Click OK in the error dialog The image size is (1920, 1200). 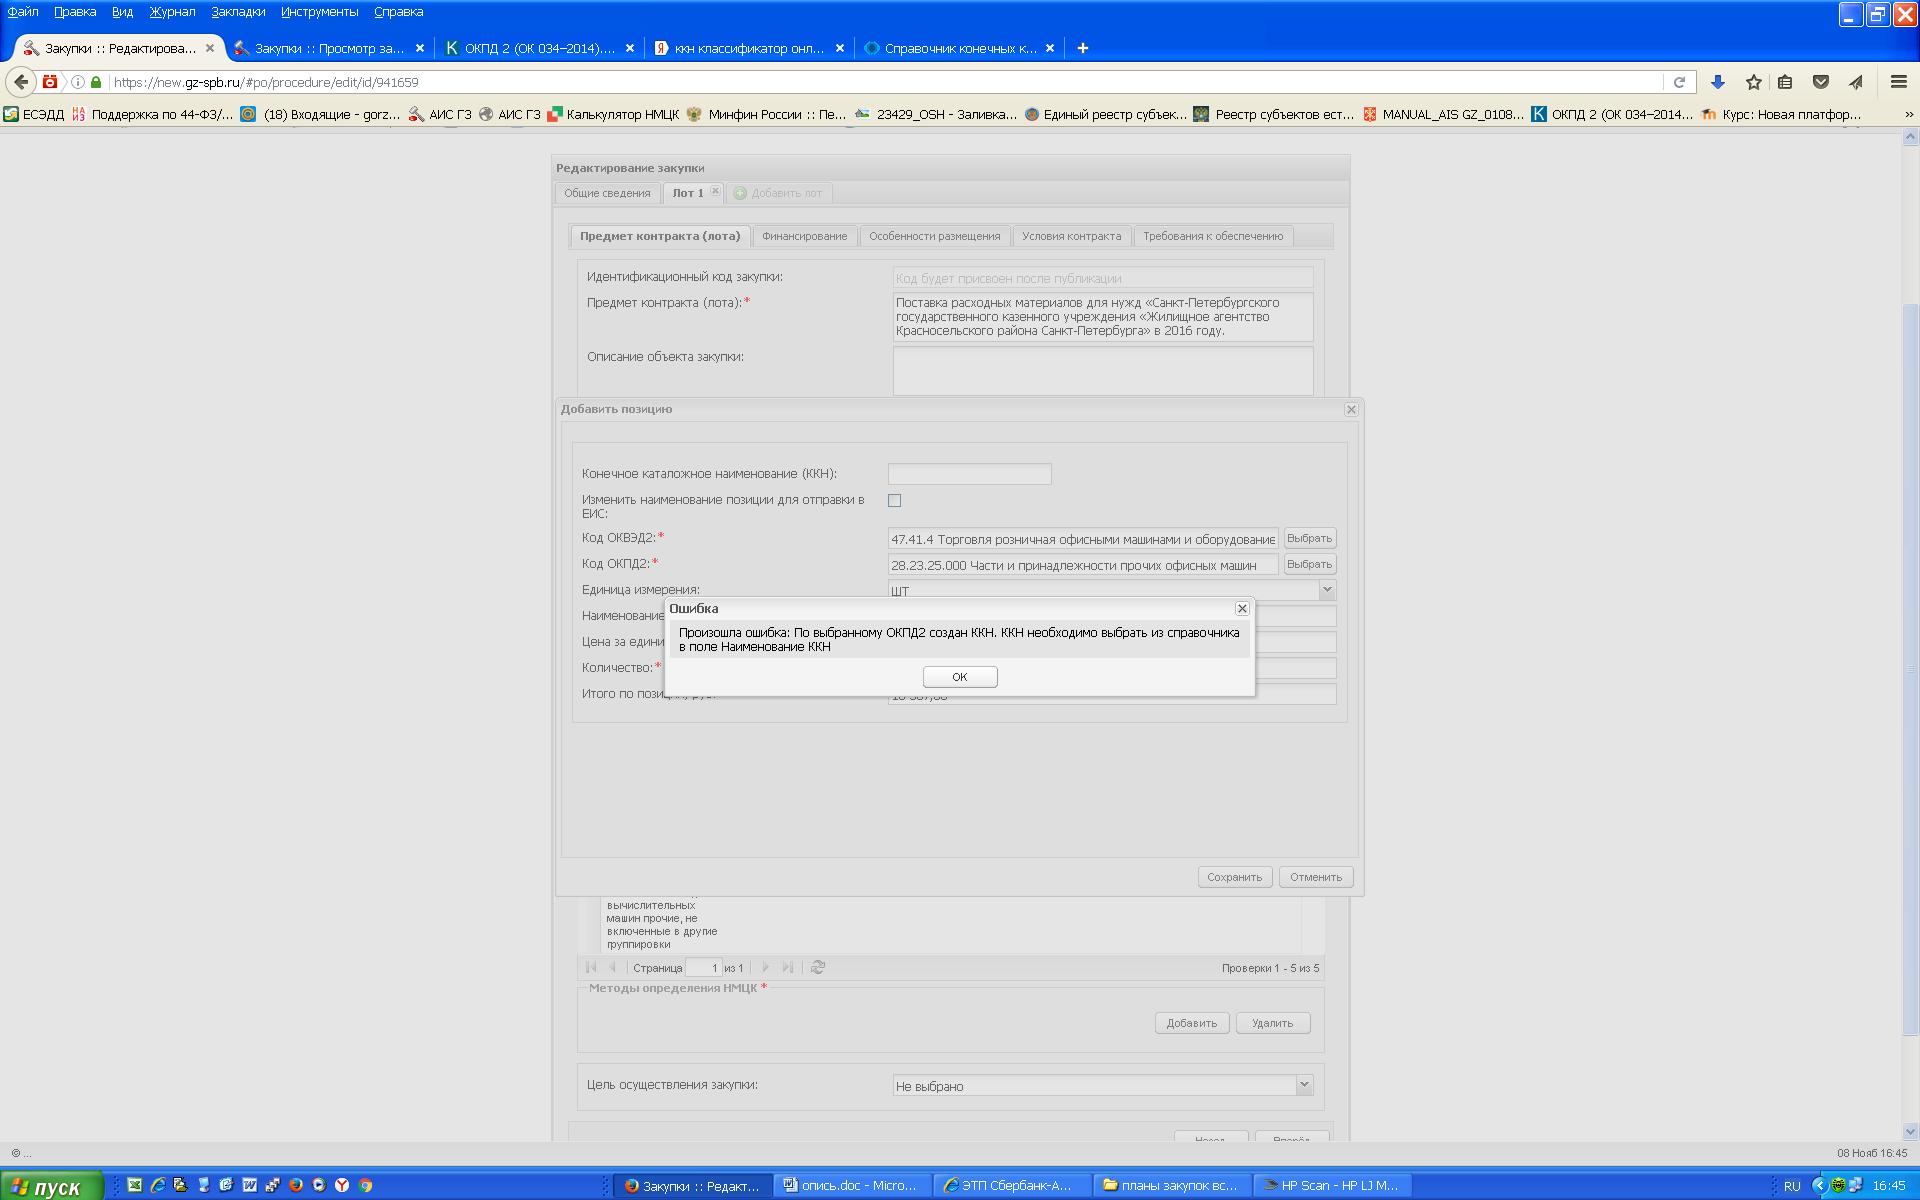(959, 677)
